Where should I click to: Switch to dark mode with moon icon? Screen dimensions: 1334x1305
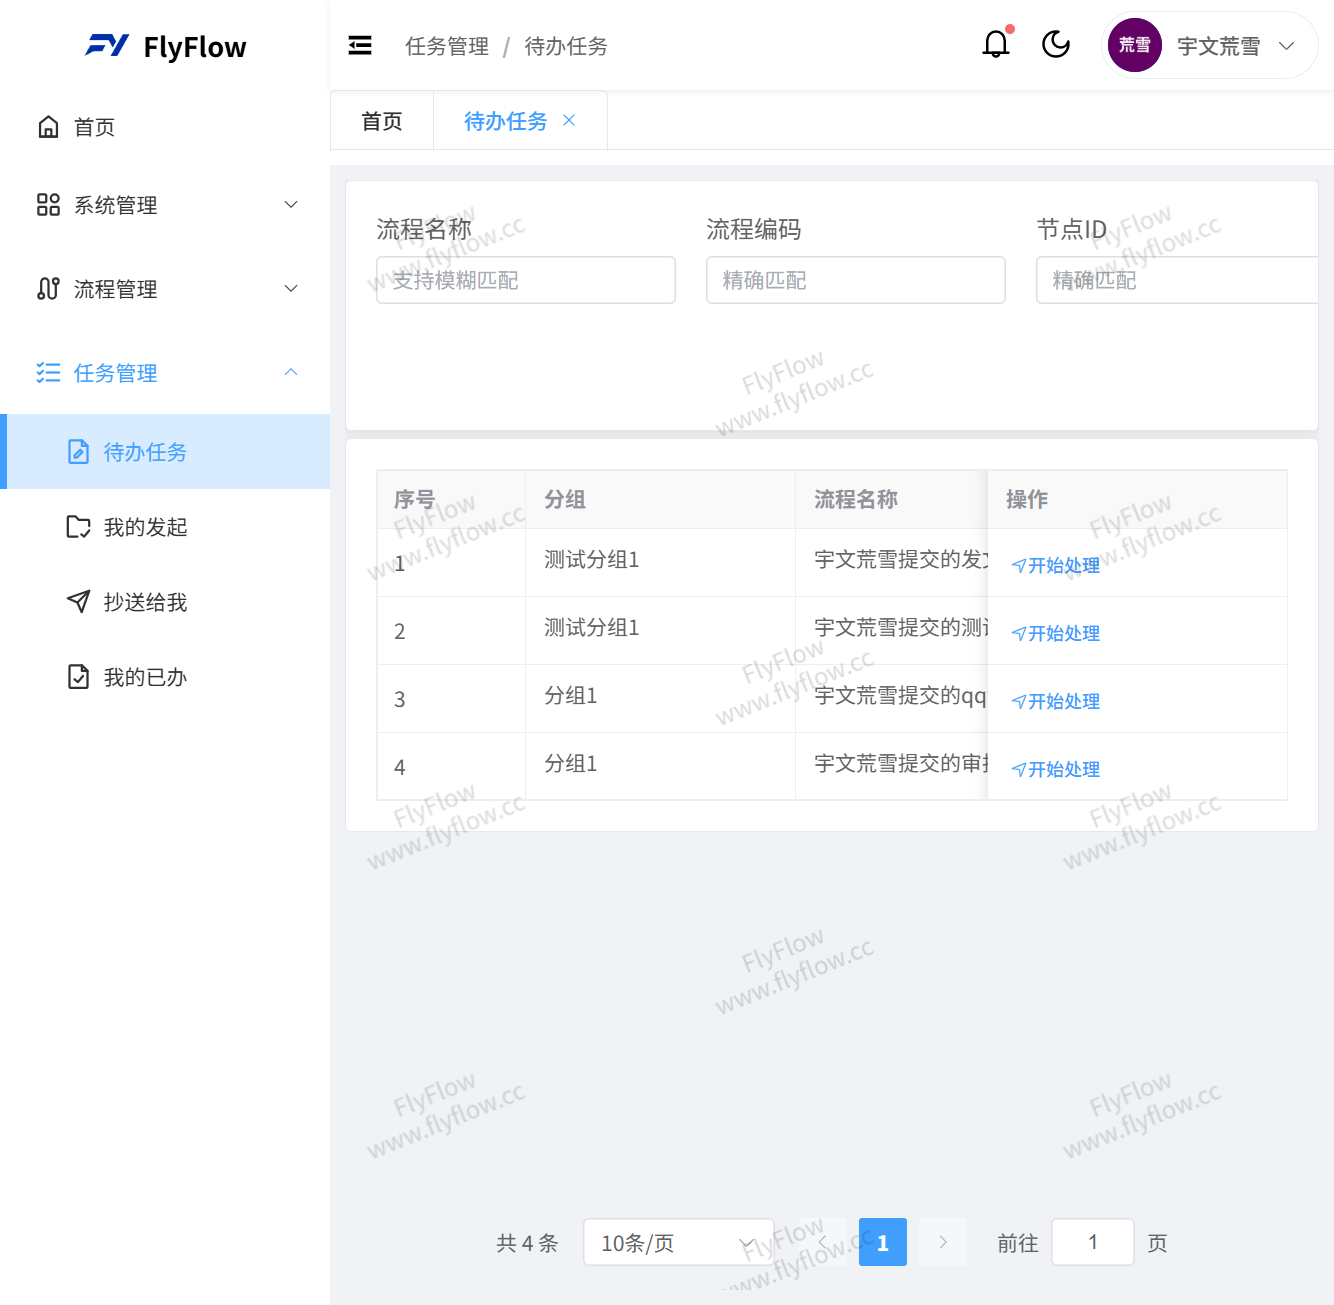point(1056,45)
